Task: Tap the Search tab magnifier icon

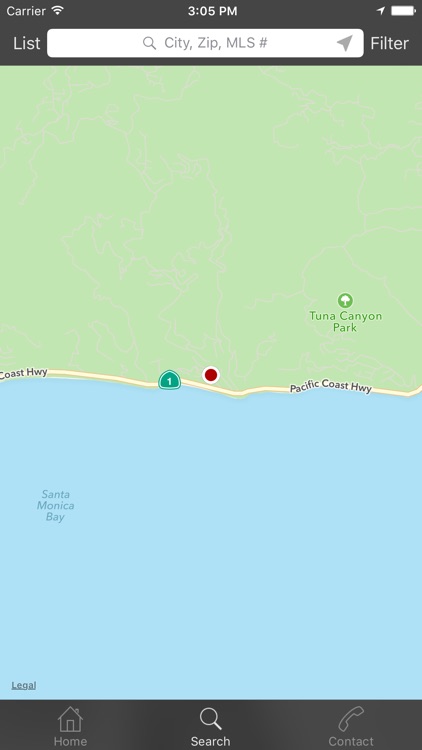Action: [x=211, y=719]
